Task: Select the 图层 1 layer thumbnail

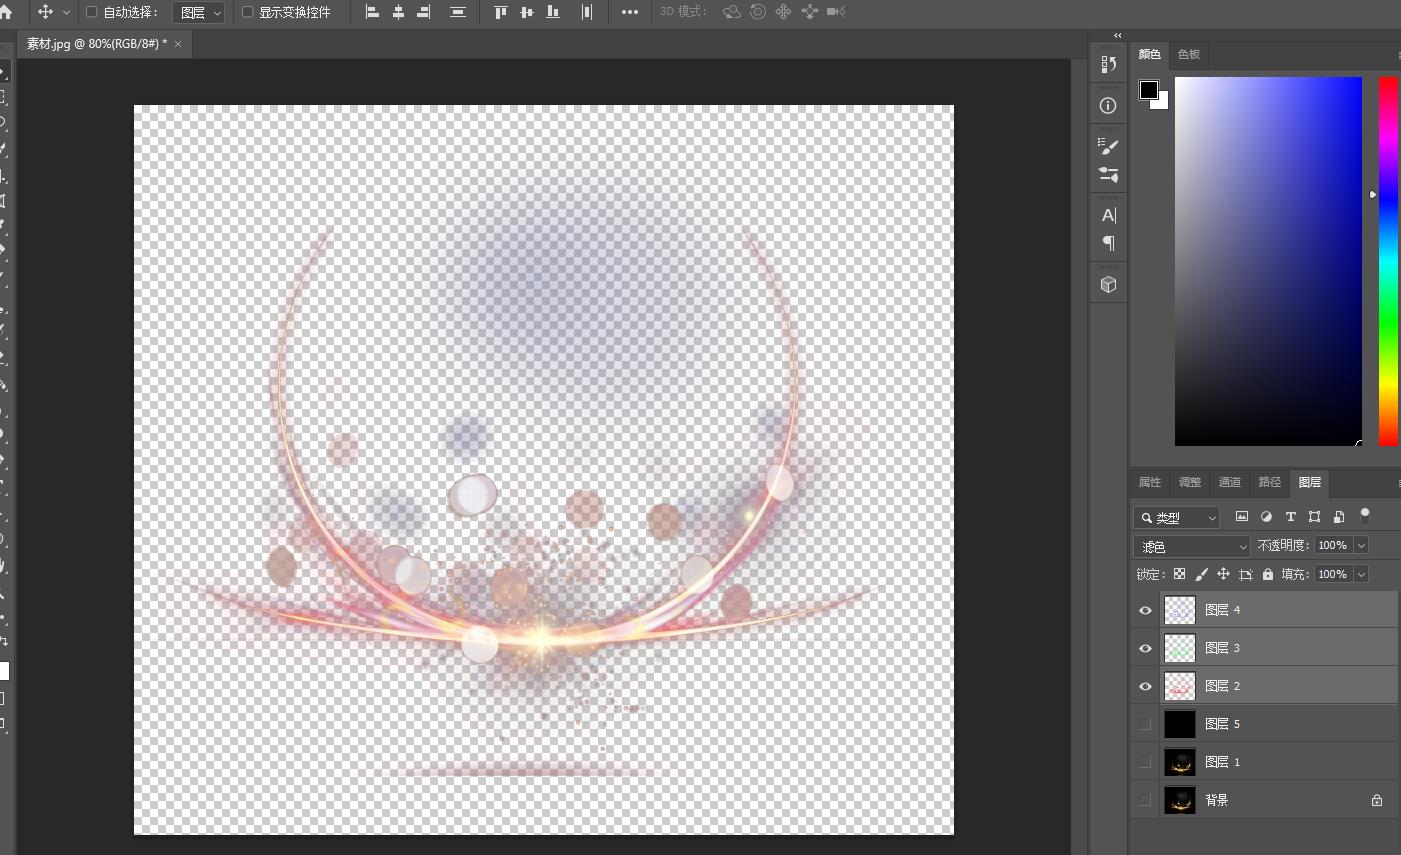Action: coord(1180,762)
